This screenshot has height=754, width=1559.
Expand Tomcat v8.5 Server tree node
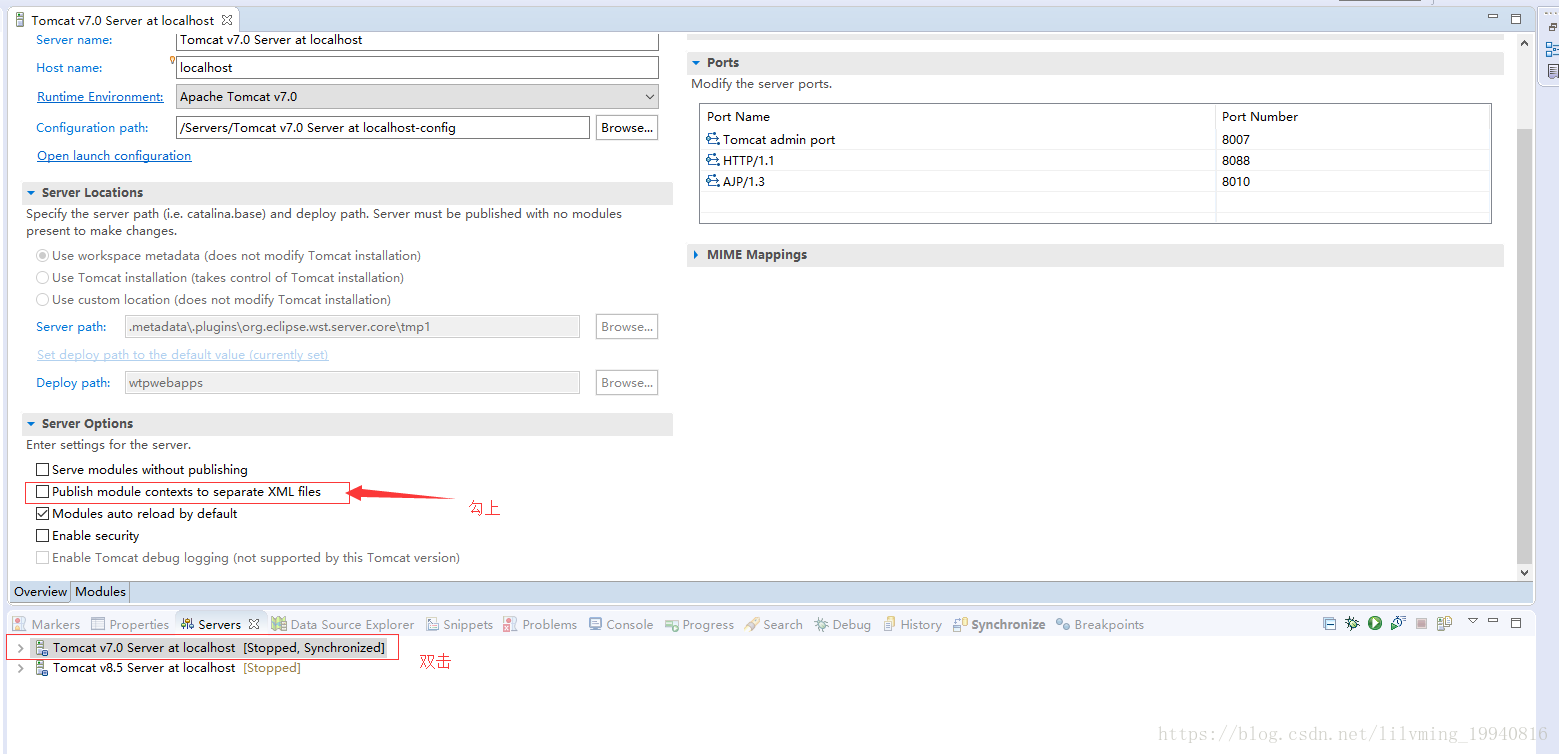point(20,668)
